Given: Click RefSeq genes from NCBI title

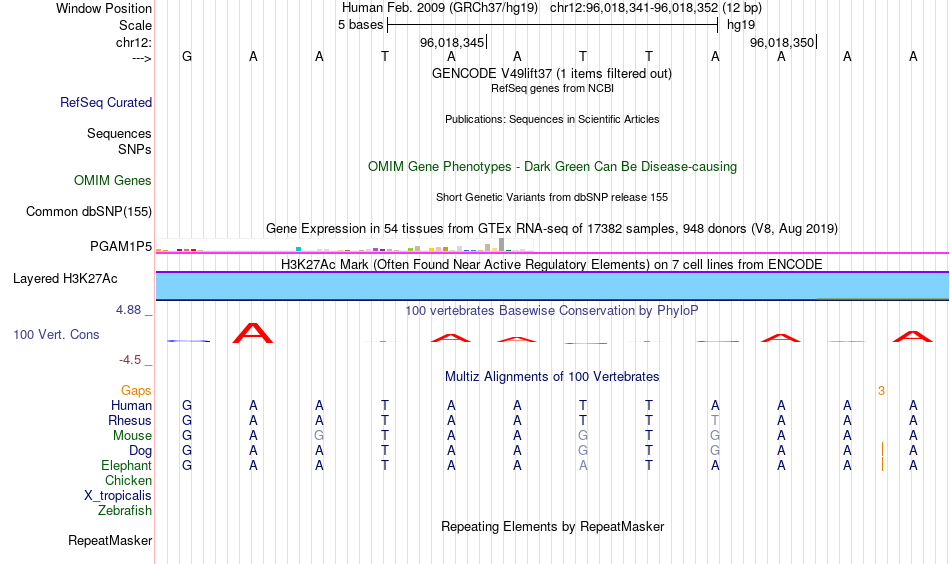Looking at the screenshot, I should pos(552,88).
